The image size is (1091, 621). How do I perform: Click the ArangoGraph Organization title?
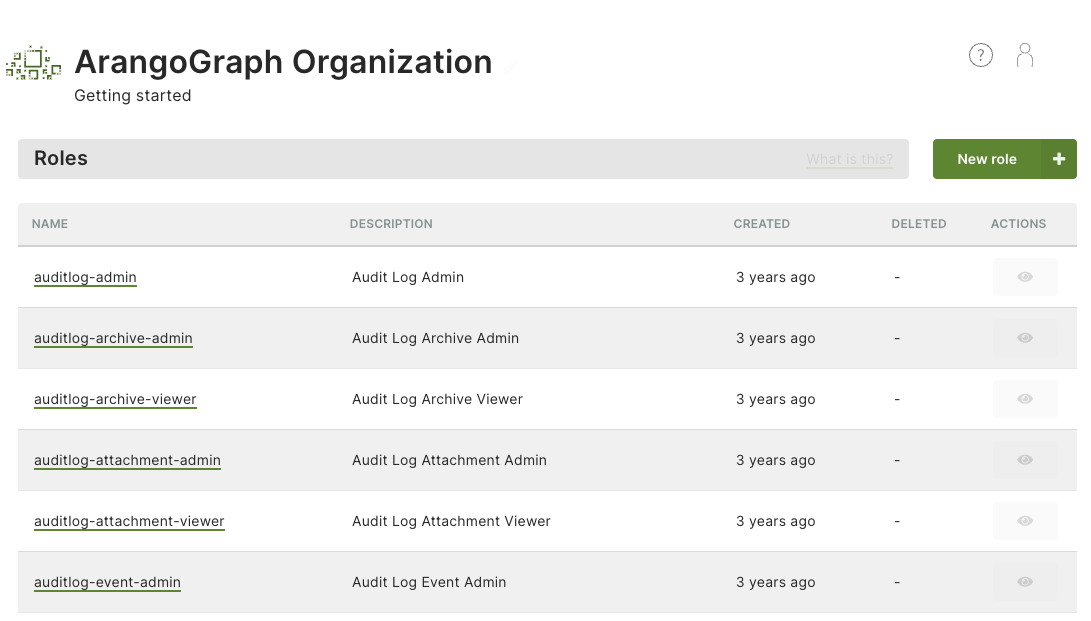click(283, 63)
